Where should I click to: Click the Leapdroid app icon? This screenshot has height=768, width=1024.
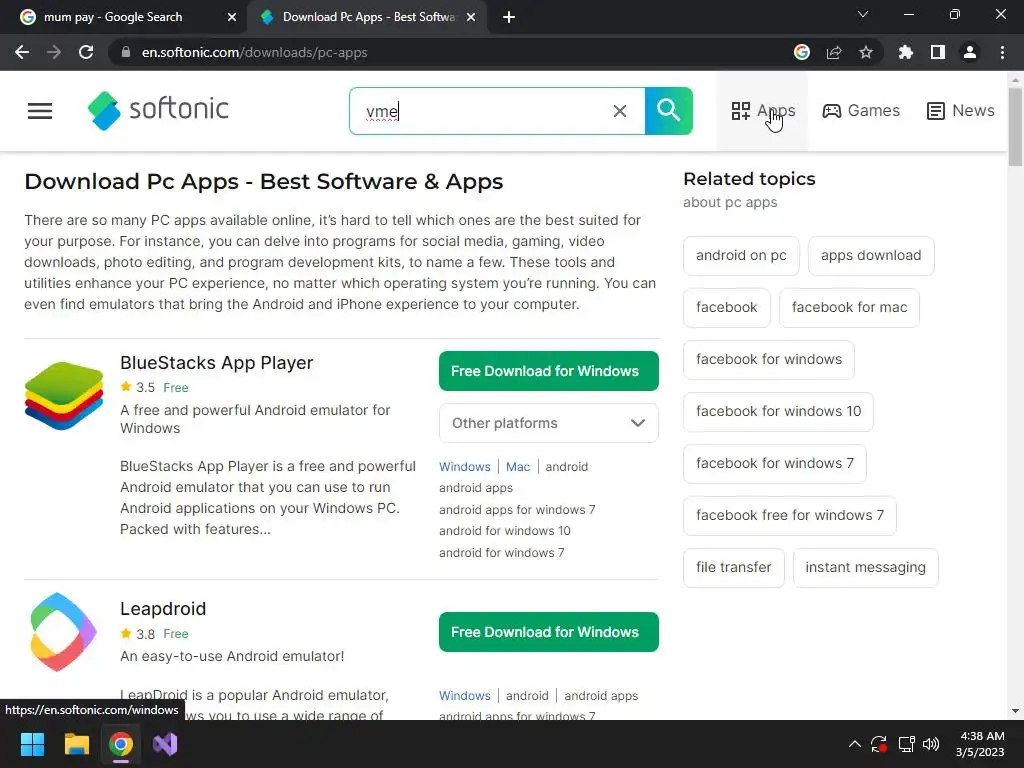click(63, 632)
